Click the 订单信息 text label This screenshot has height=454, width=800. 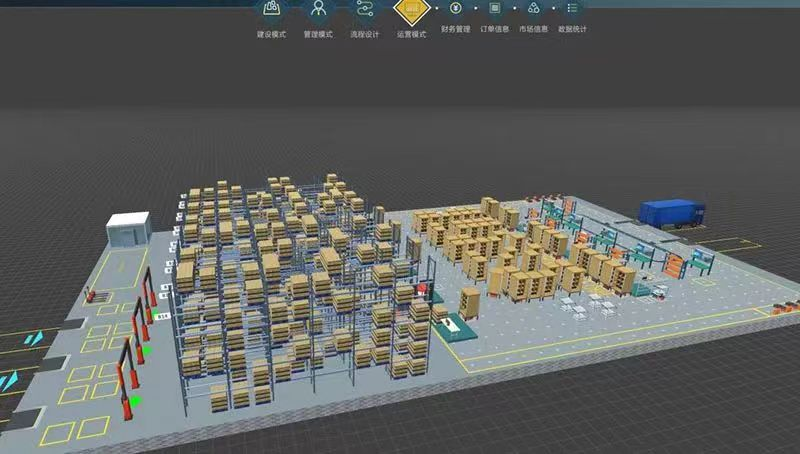click(x=495, y=29)
